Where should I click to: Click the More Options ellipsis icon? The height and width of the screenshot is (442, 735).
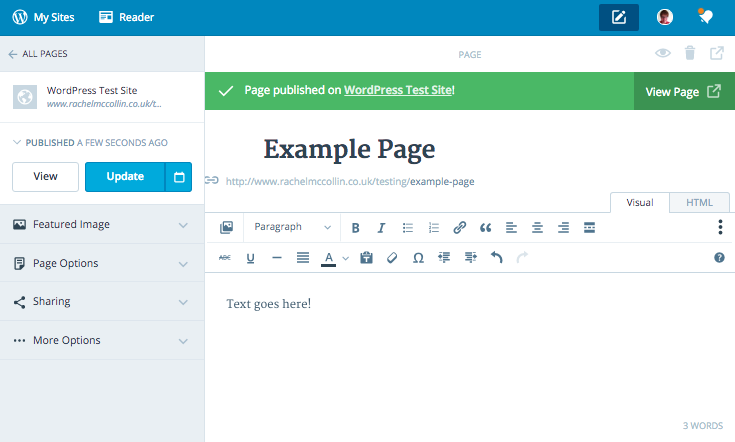click(x=19, y=341)
